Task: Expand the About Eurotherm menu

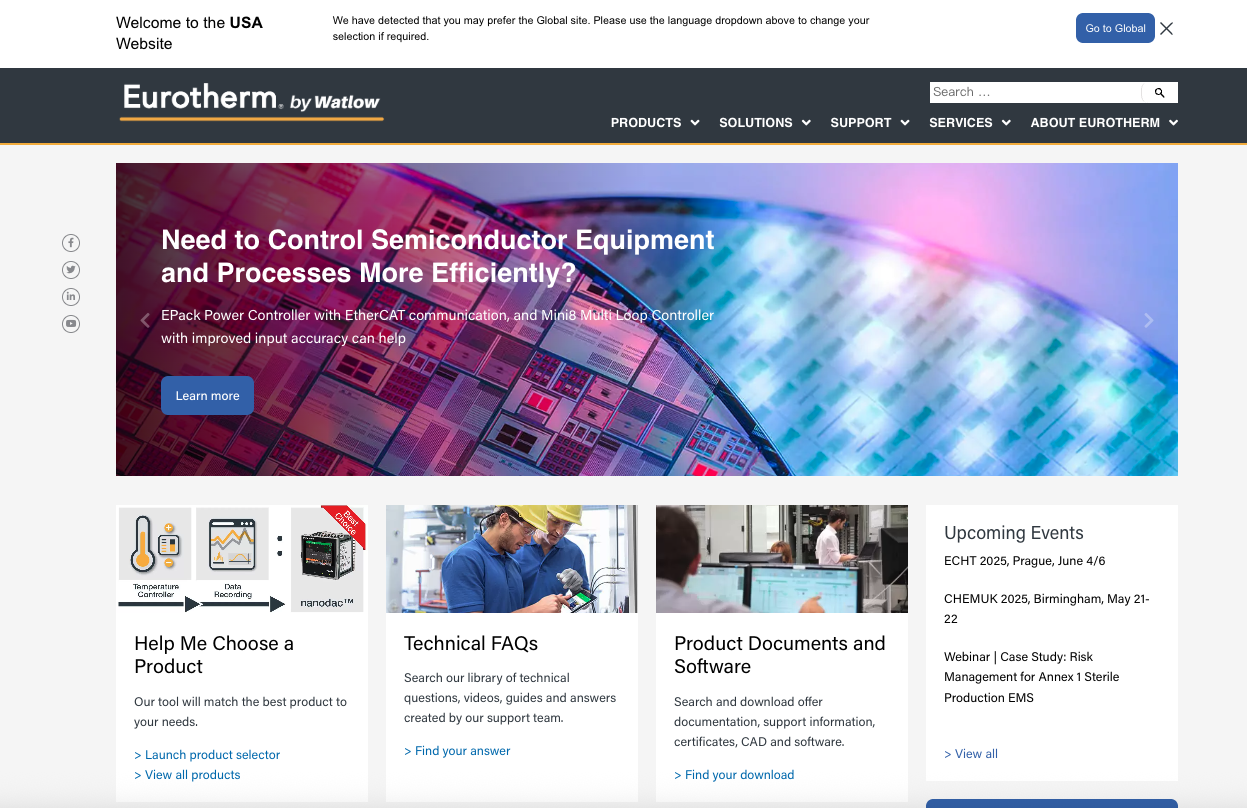Action: coord(1104,123)
